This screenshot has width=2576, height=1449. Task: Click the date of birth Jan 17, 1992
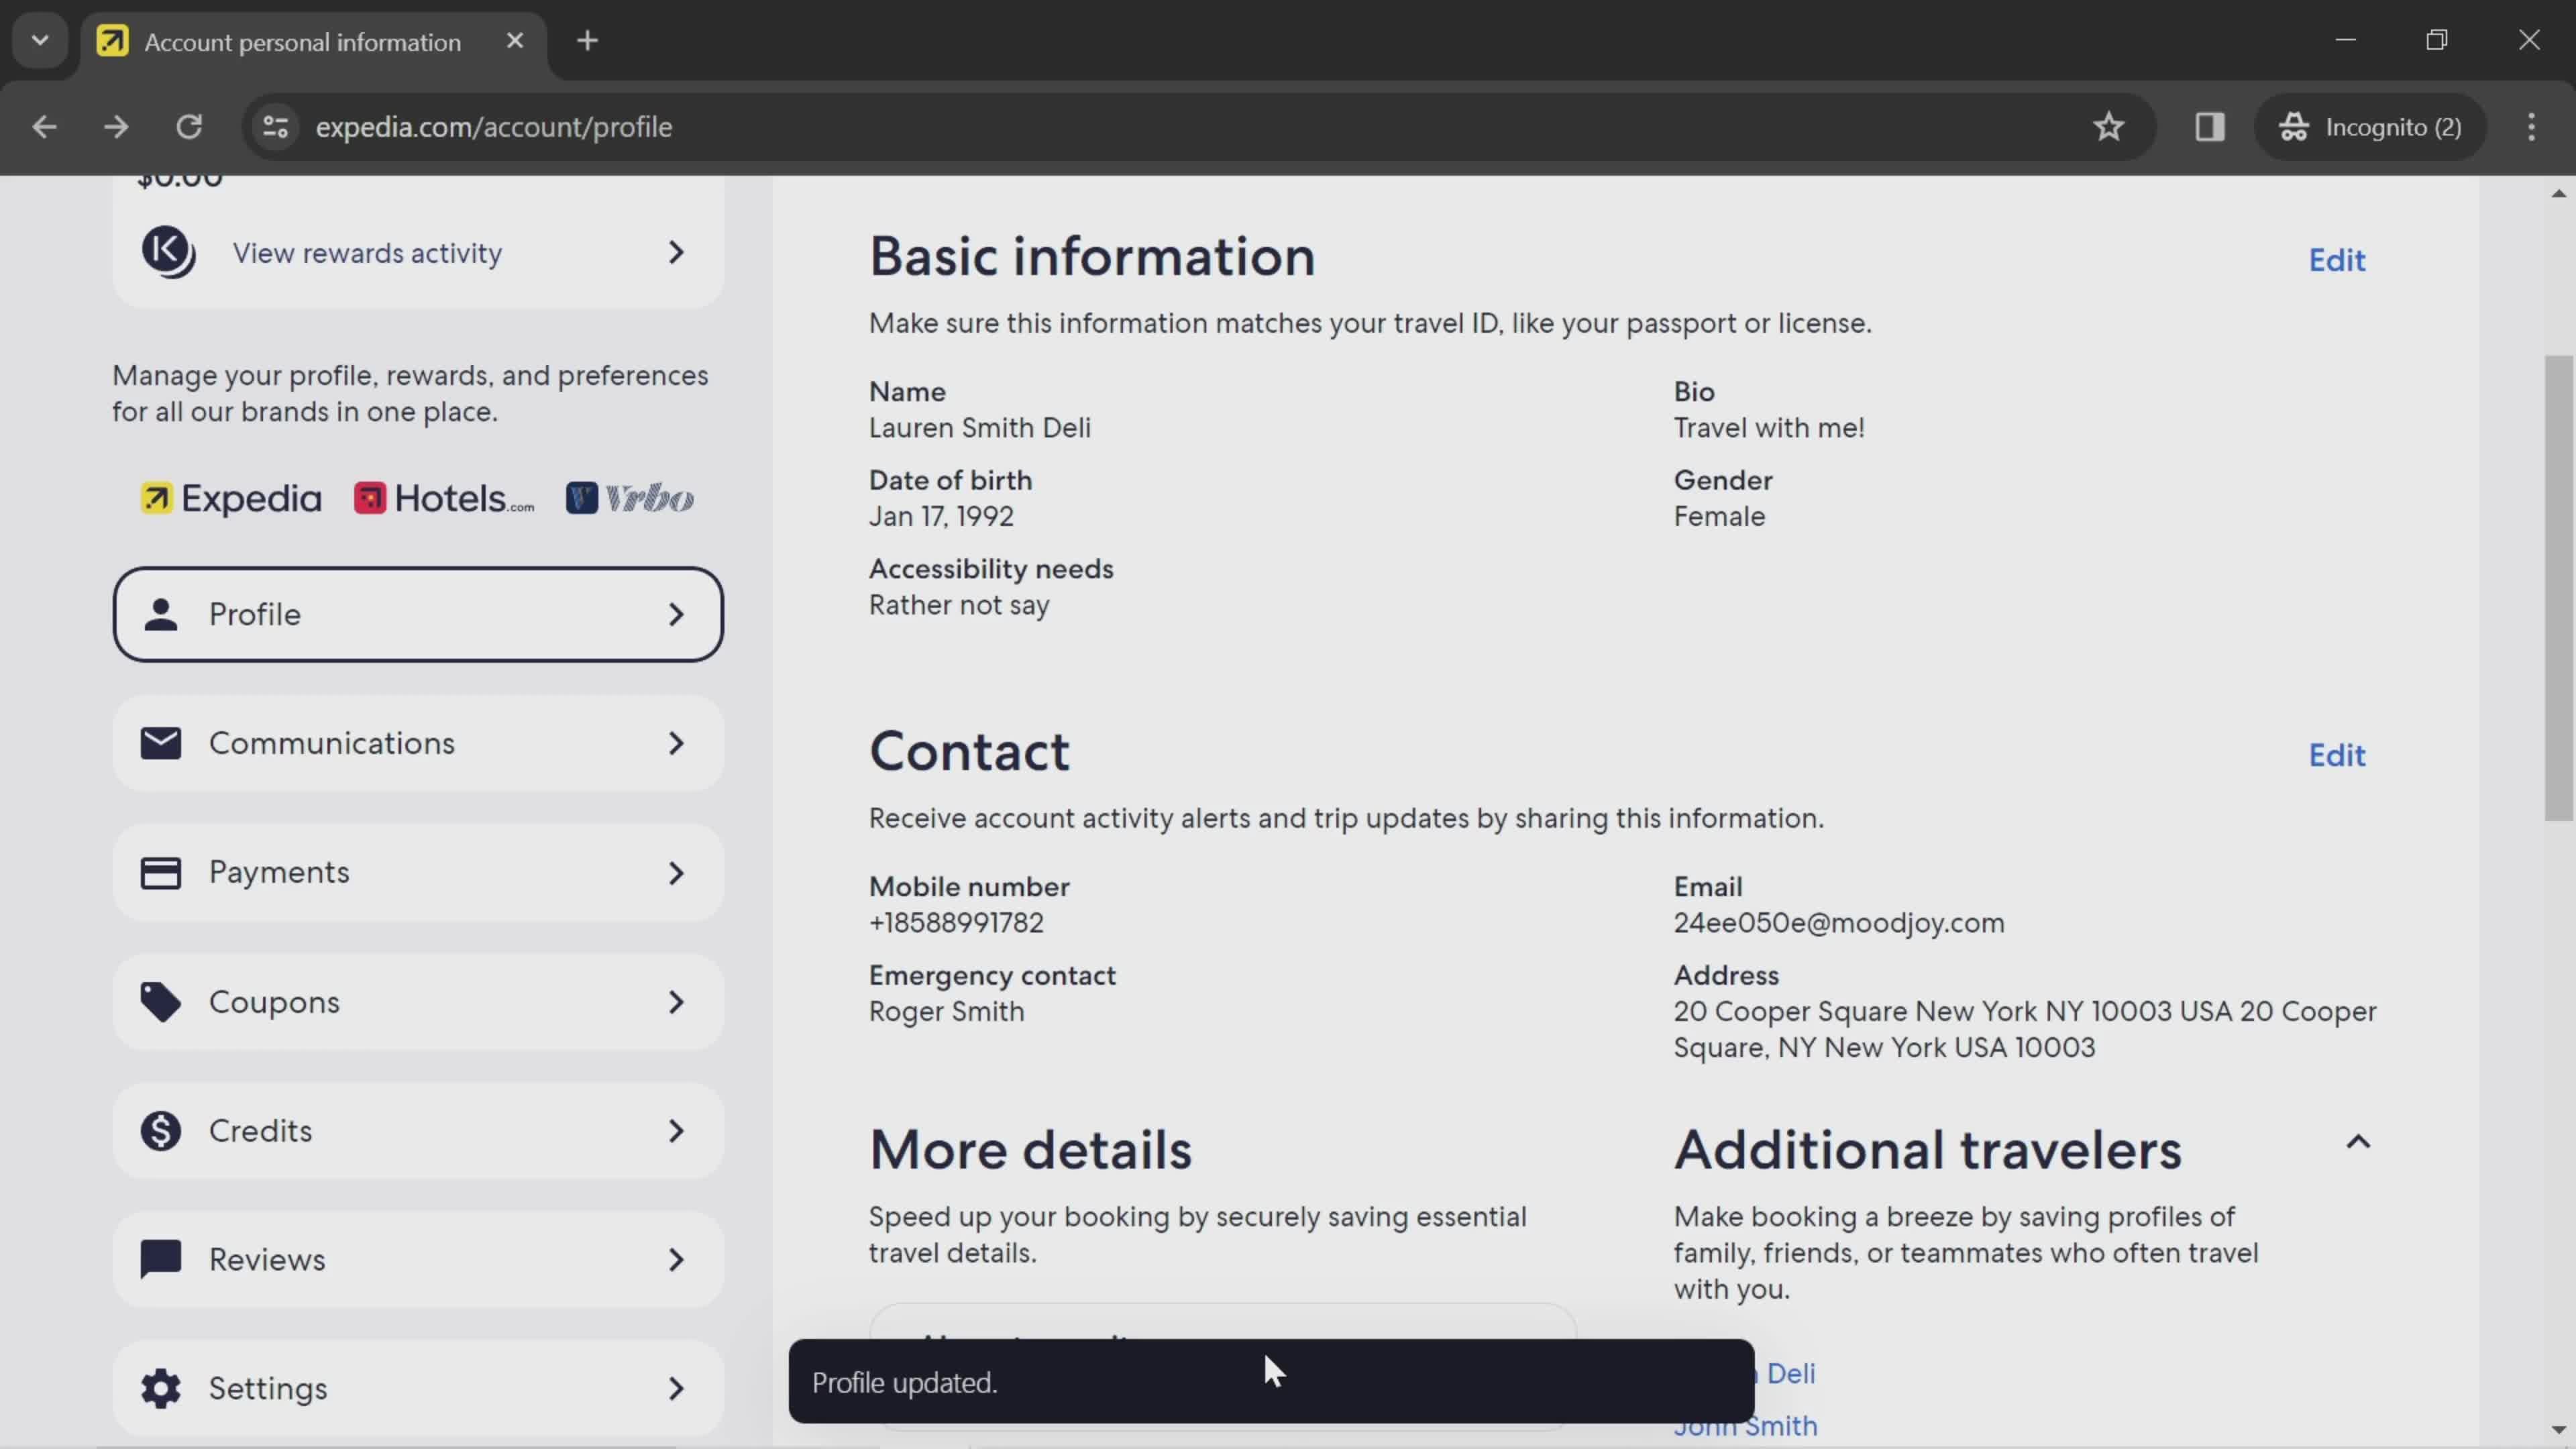941,517
